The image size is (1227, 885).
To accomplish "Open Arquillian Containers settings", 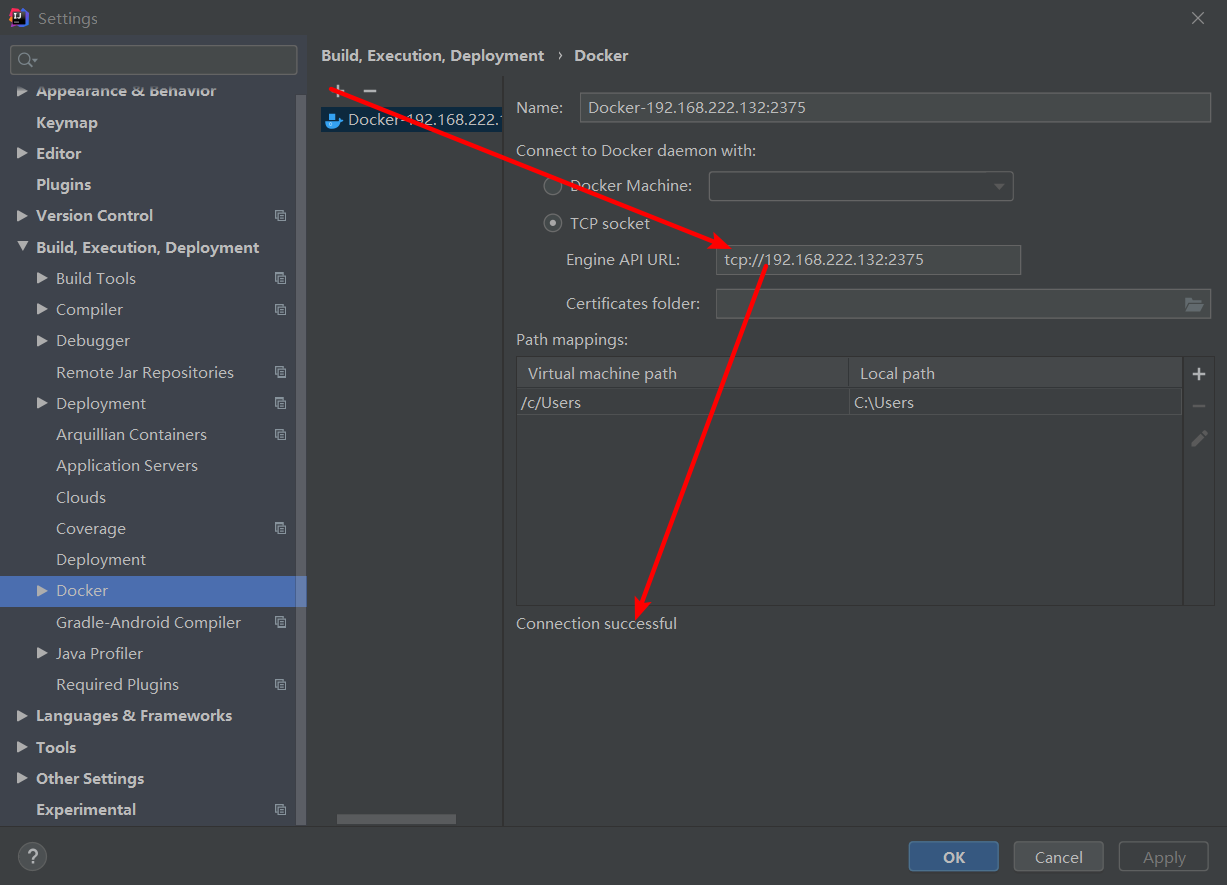I will [131, 435].
